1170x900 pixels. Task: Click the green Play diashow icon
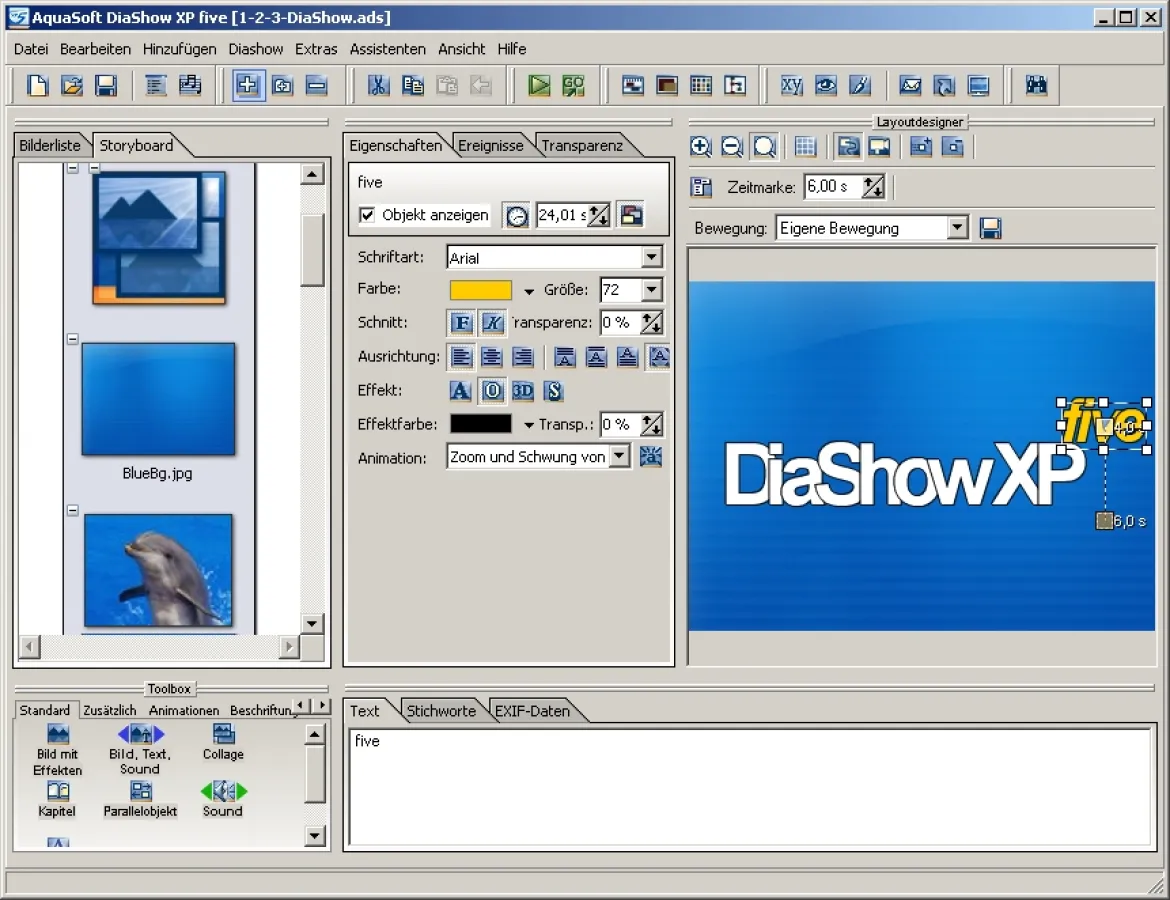[539, 86]
